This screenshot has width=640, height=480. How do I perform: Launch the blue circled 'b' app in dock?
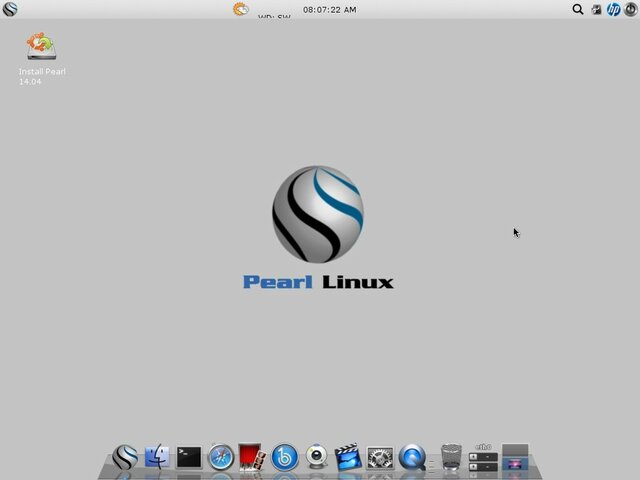pos(284,457)
